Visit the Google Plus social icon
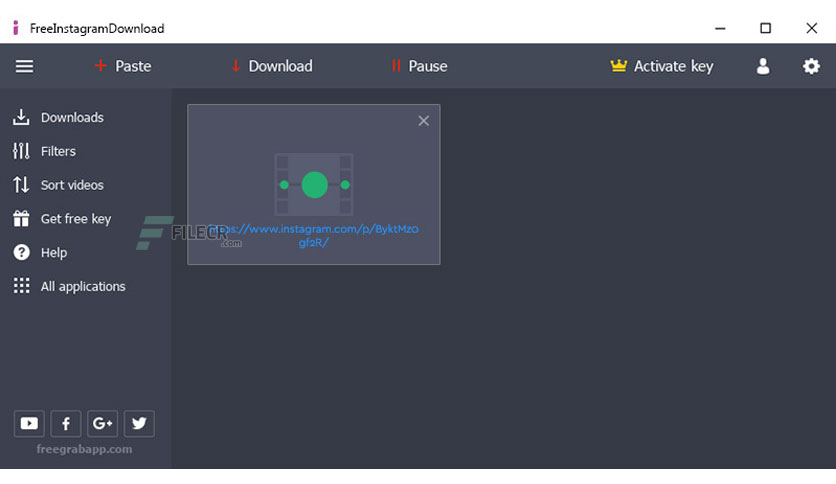 click(x=102, y=424)
